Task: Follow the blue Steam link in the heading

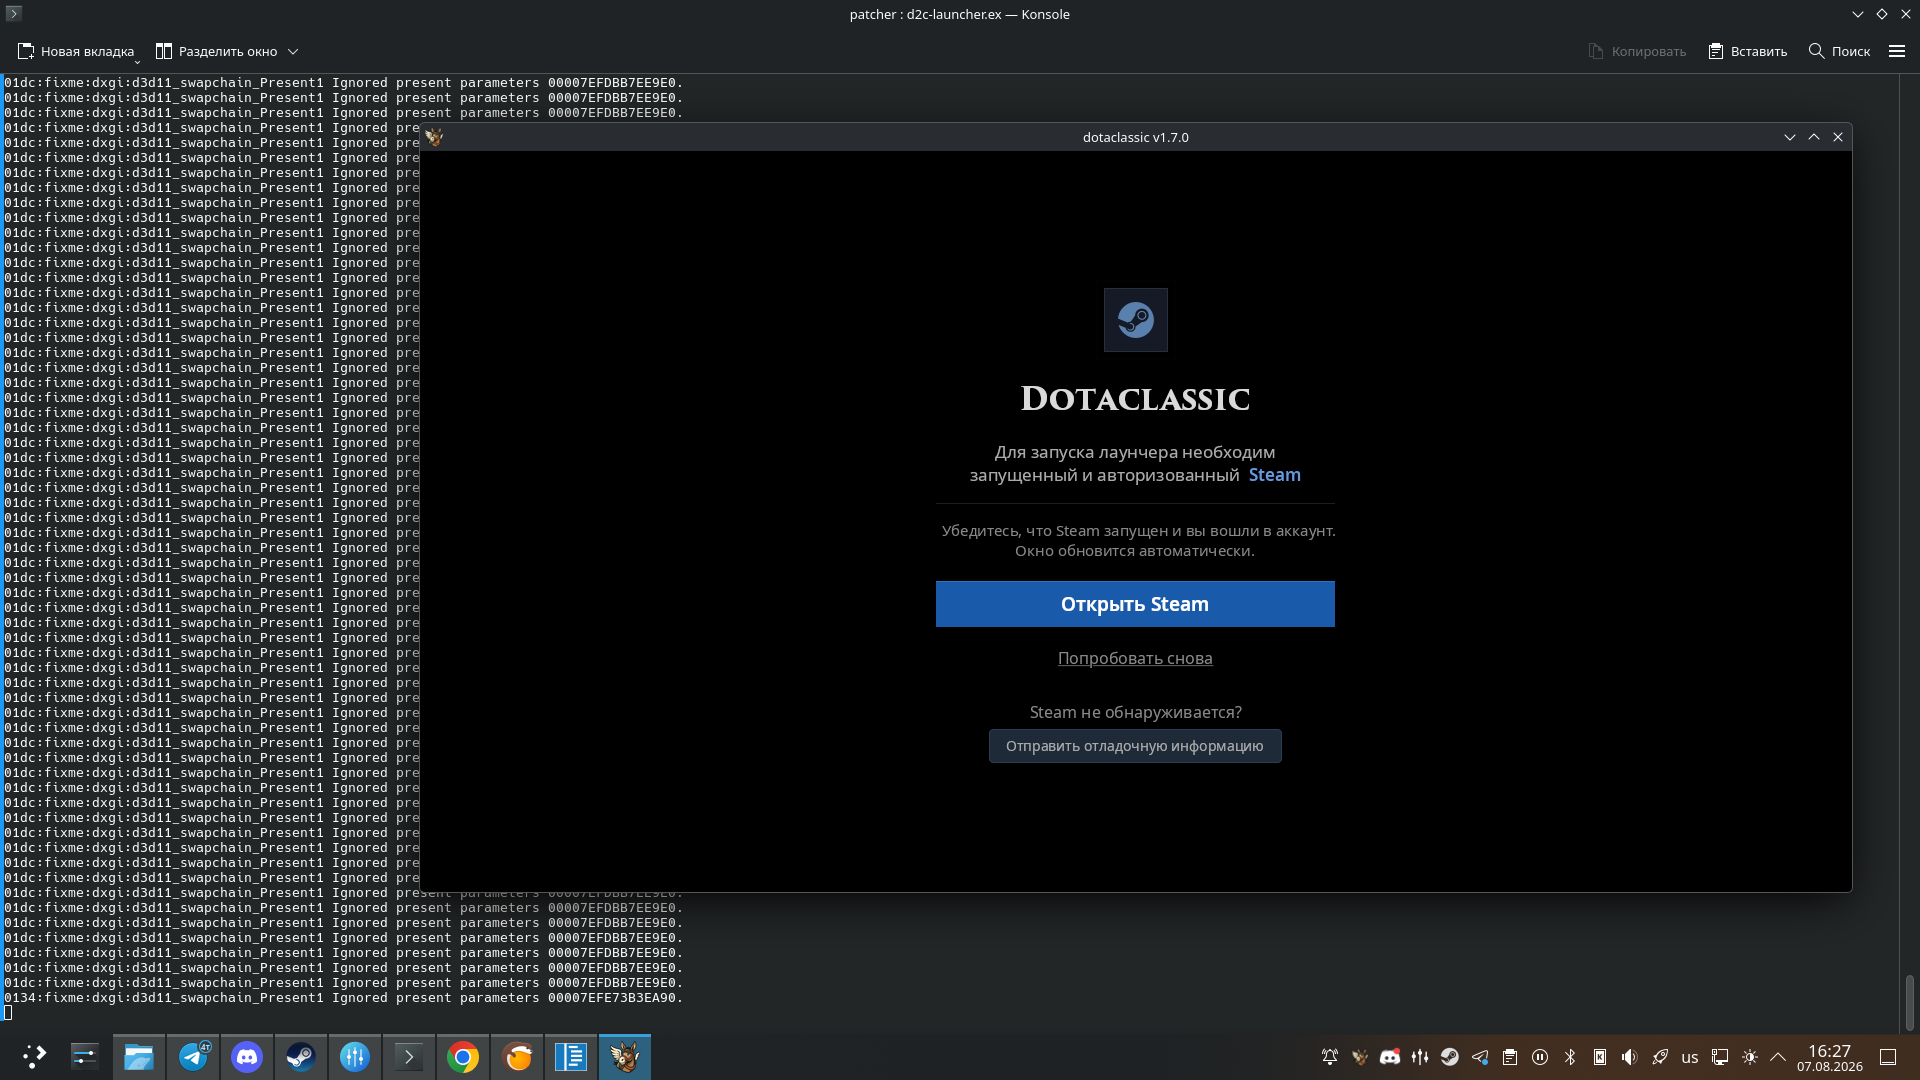Action: click(x=1274, y=475)
